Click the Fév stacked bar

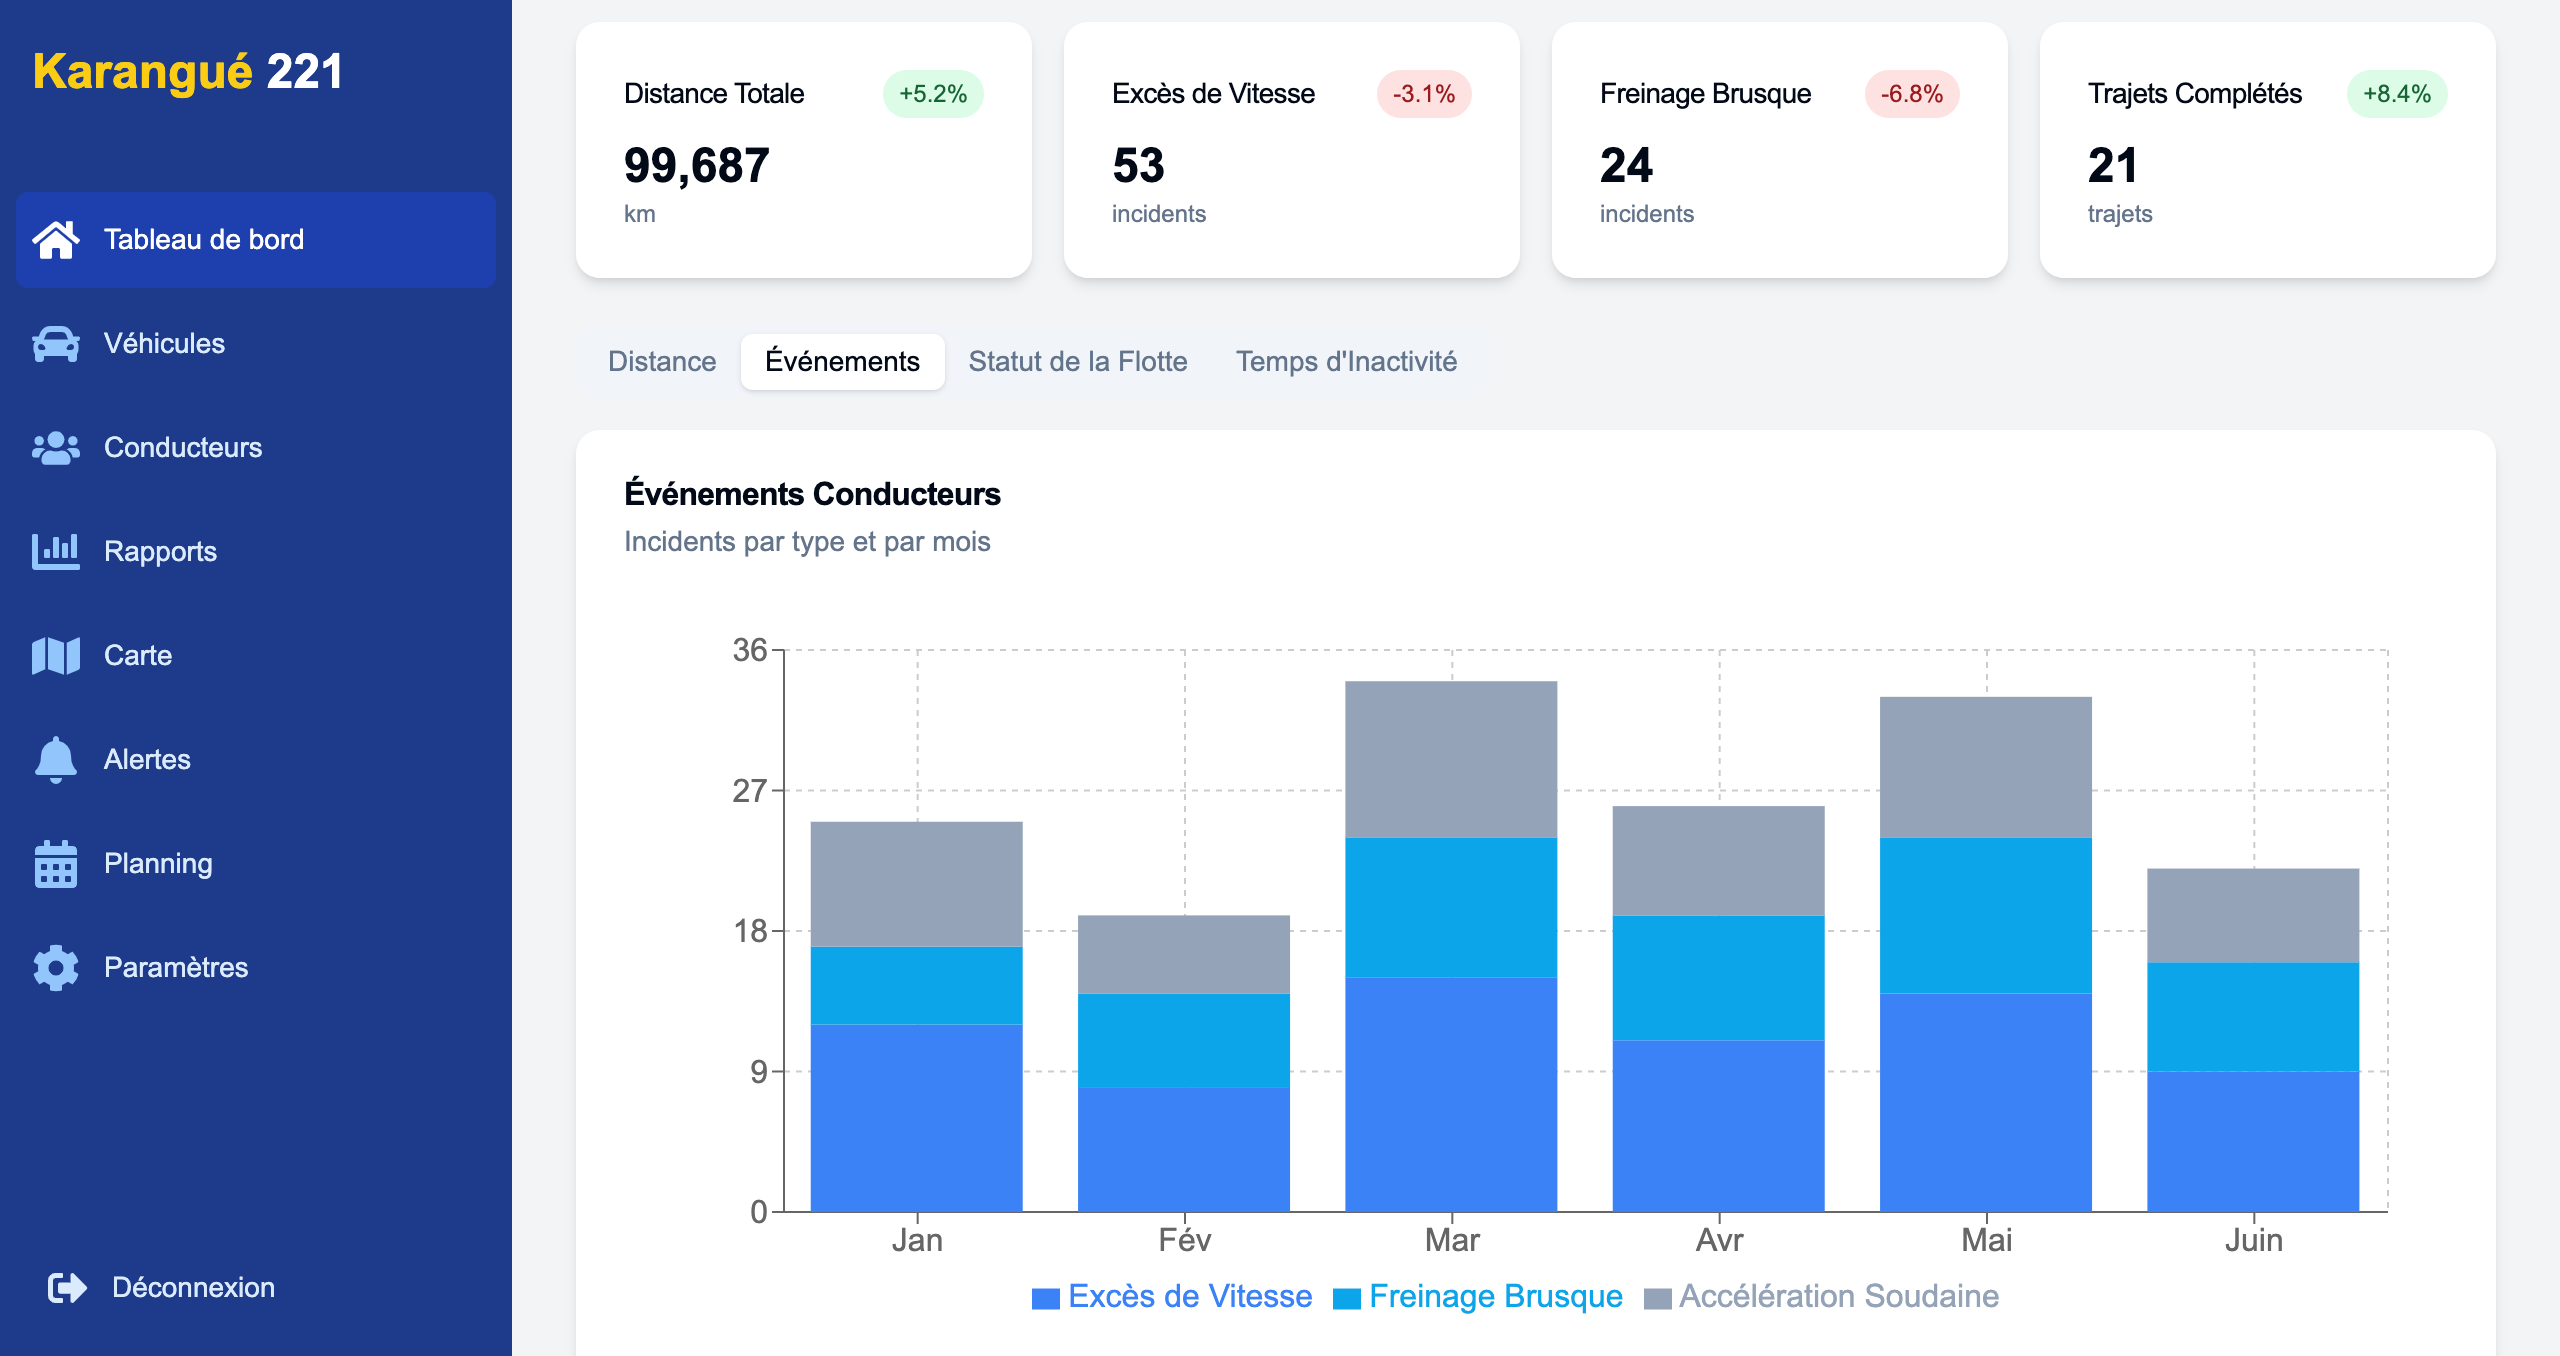1184,1063
